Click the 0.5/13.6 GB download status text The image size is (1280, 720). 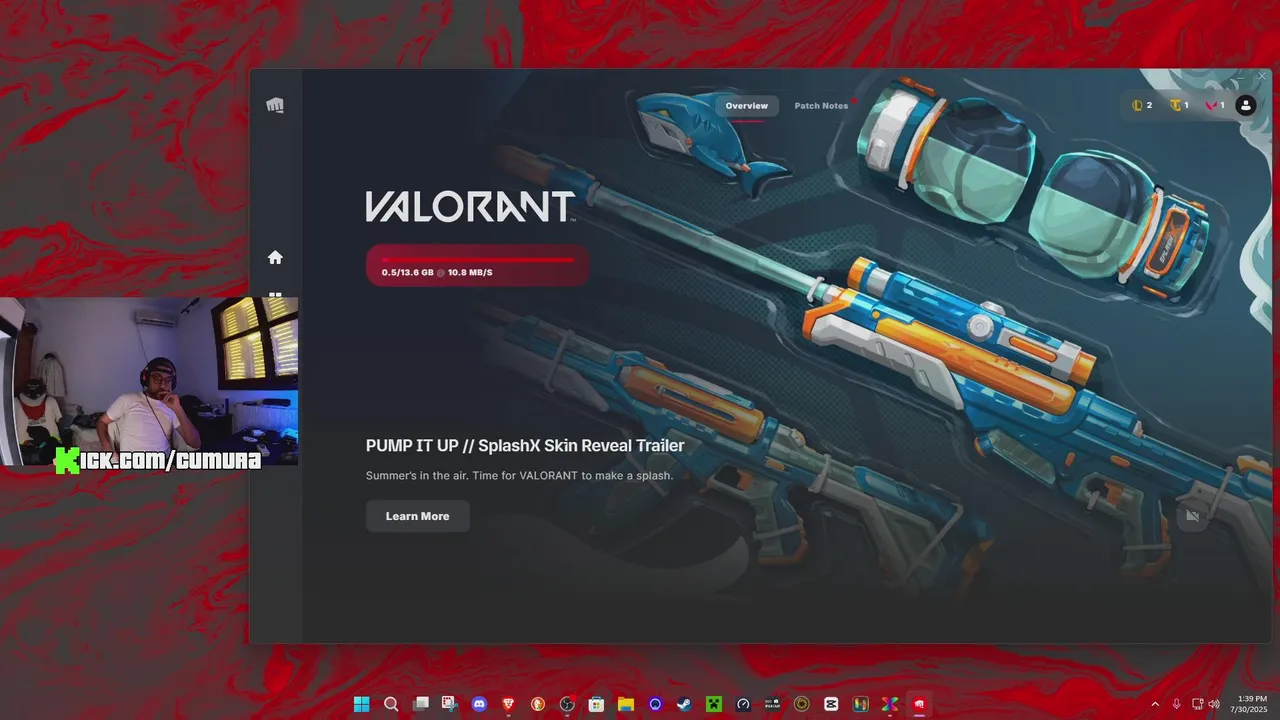click(437, 272)
